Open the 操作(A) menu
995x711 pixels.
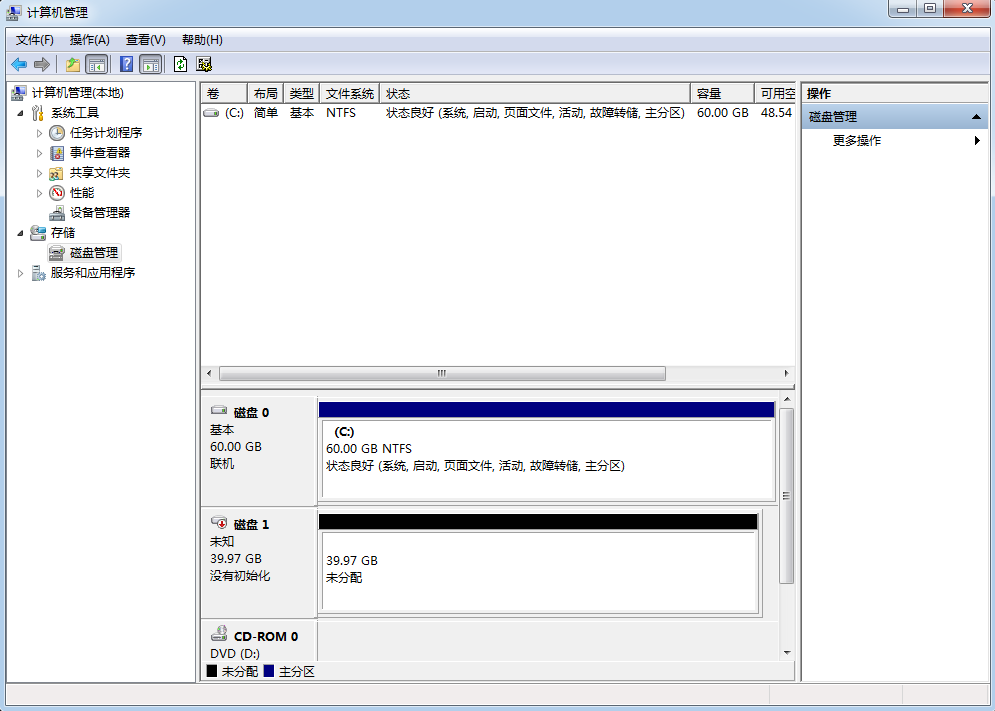pos(89,39)
